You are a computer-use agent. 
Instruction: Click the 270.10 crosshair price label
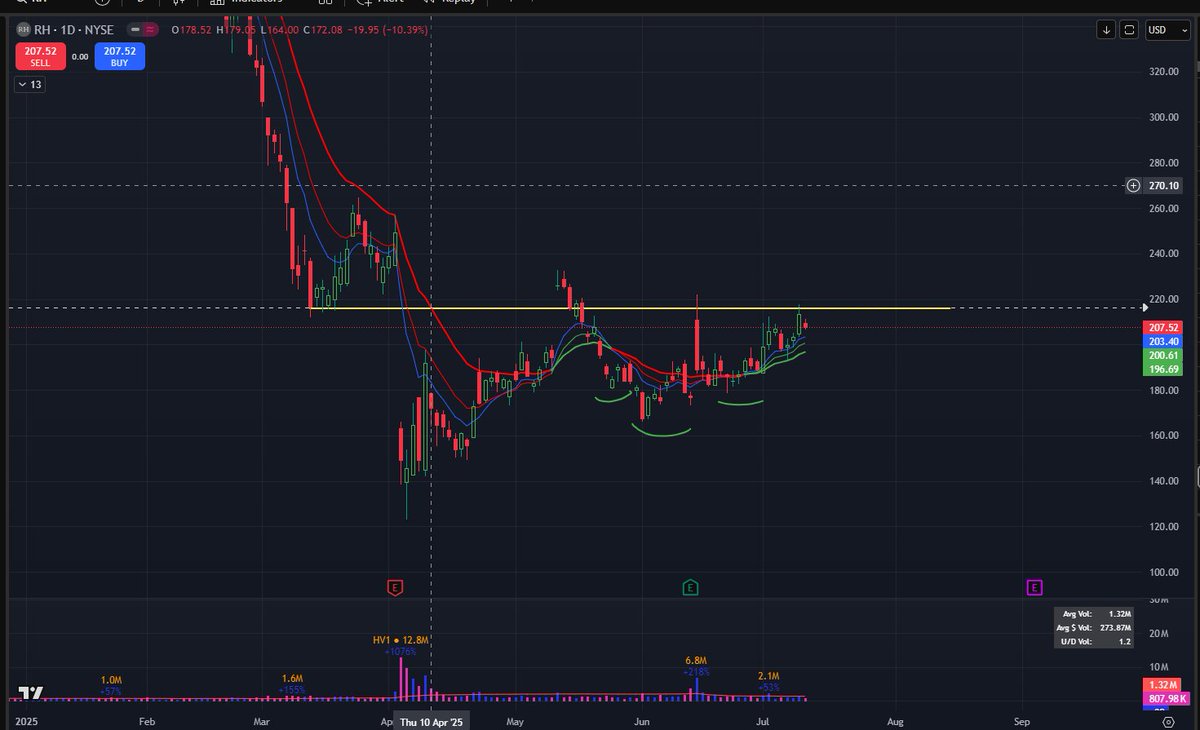[1163, 185]
